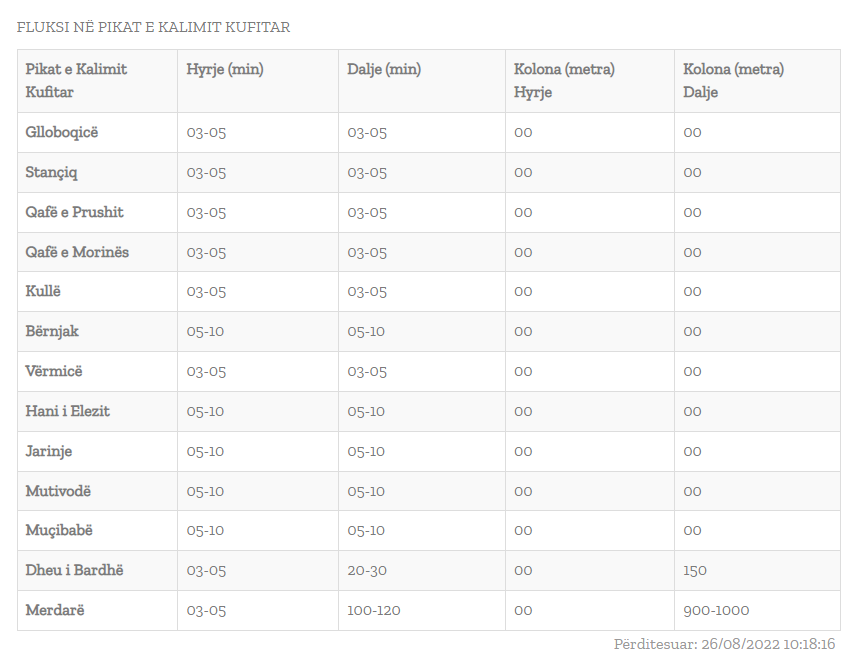The image size is (851, 664).
Task: Click the Hyrje (min) column header
Action: click(225, 69)
